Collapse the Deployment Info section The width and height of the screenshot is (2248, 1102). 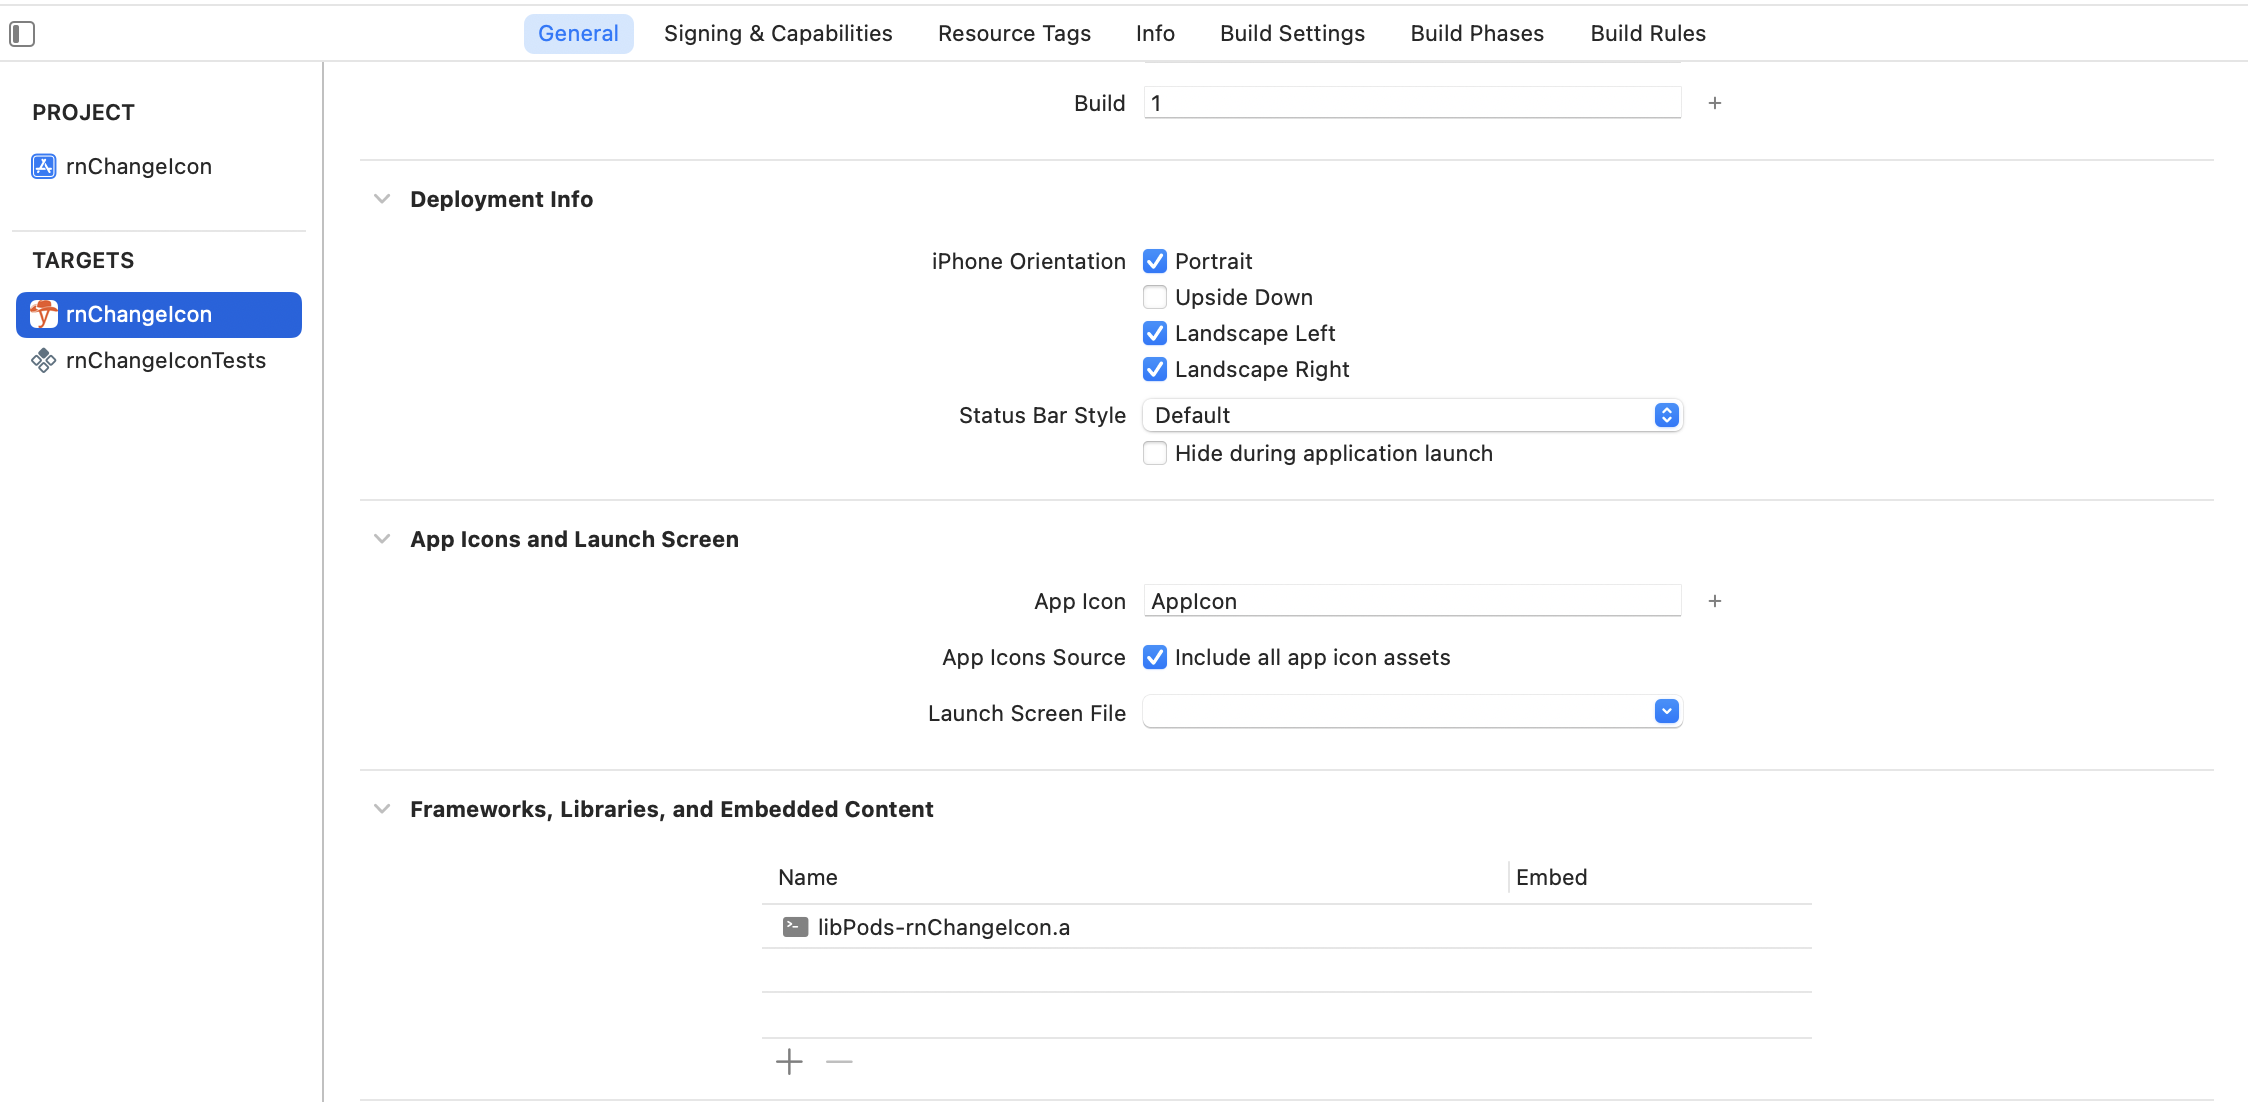382,199
